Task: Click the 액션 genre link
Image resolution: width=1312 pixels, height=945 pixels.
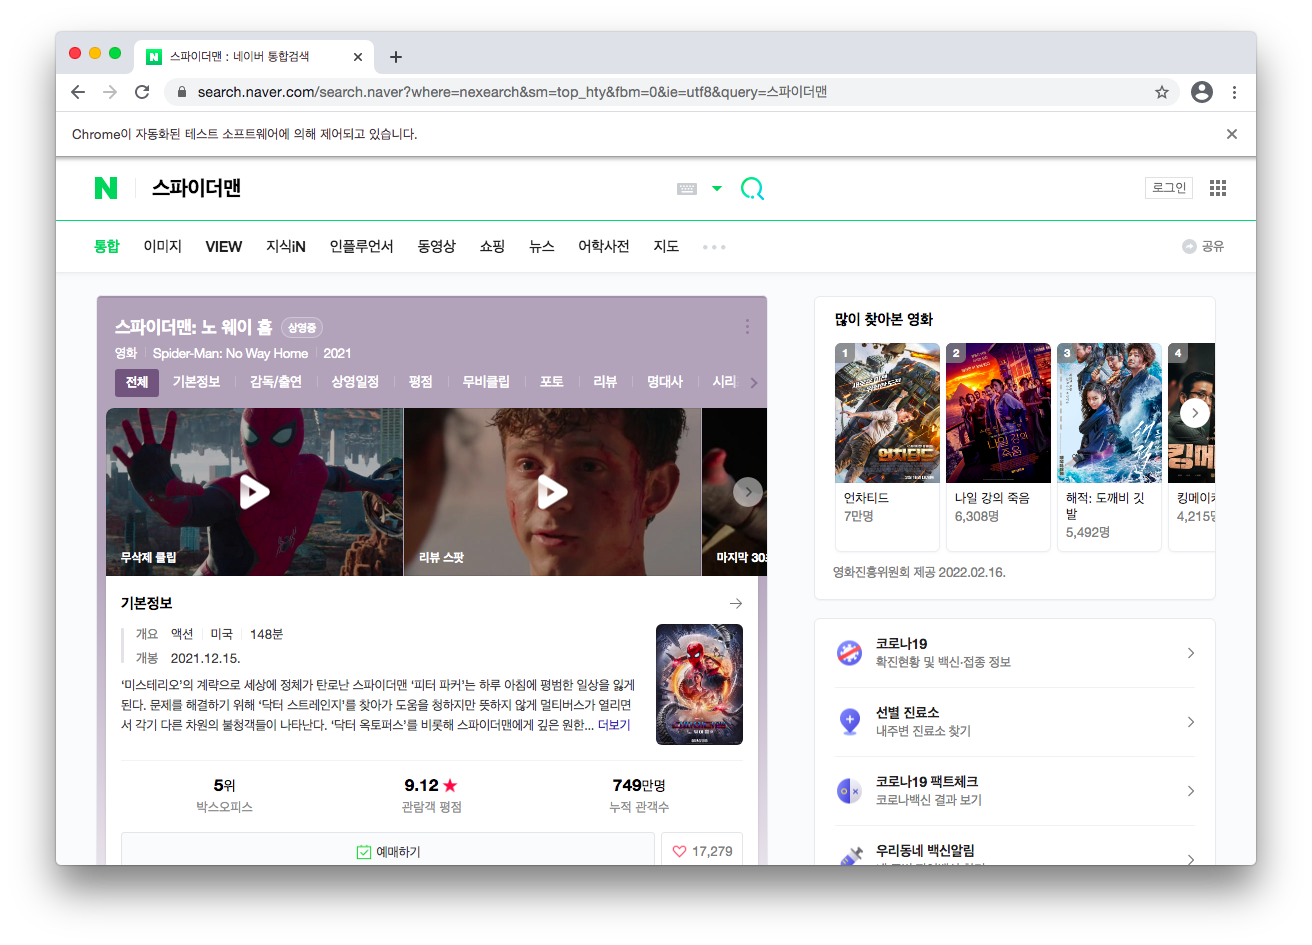Action: [x=182, y=634]
